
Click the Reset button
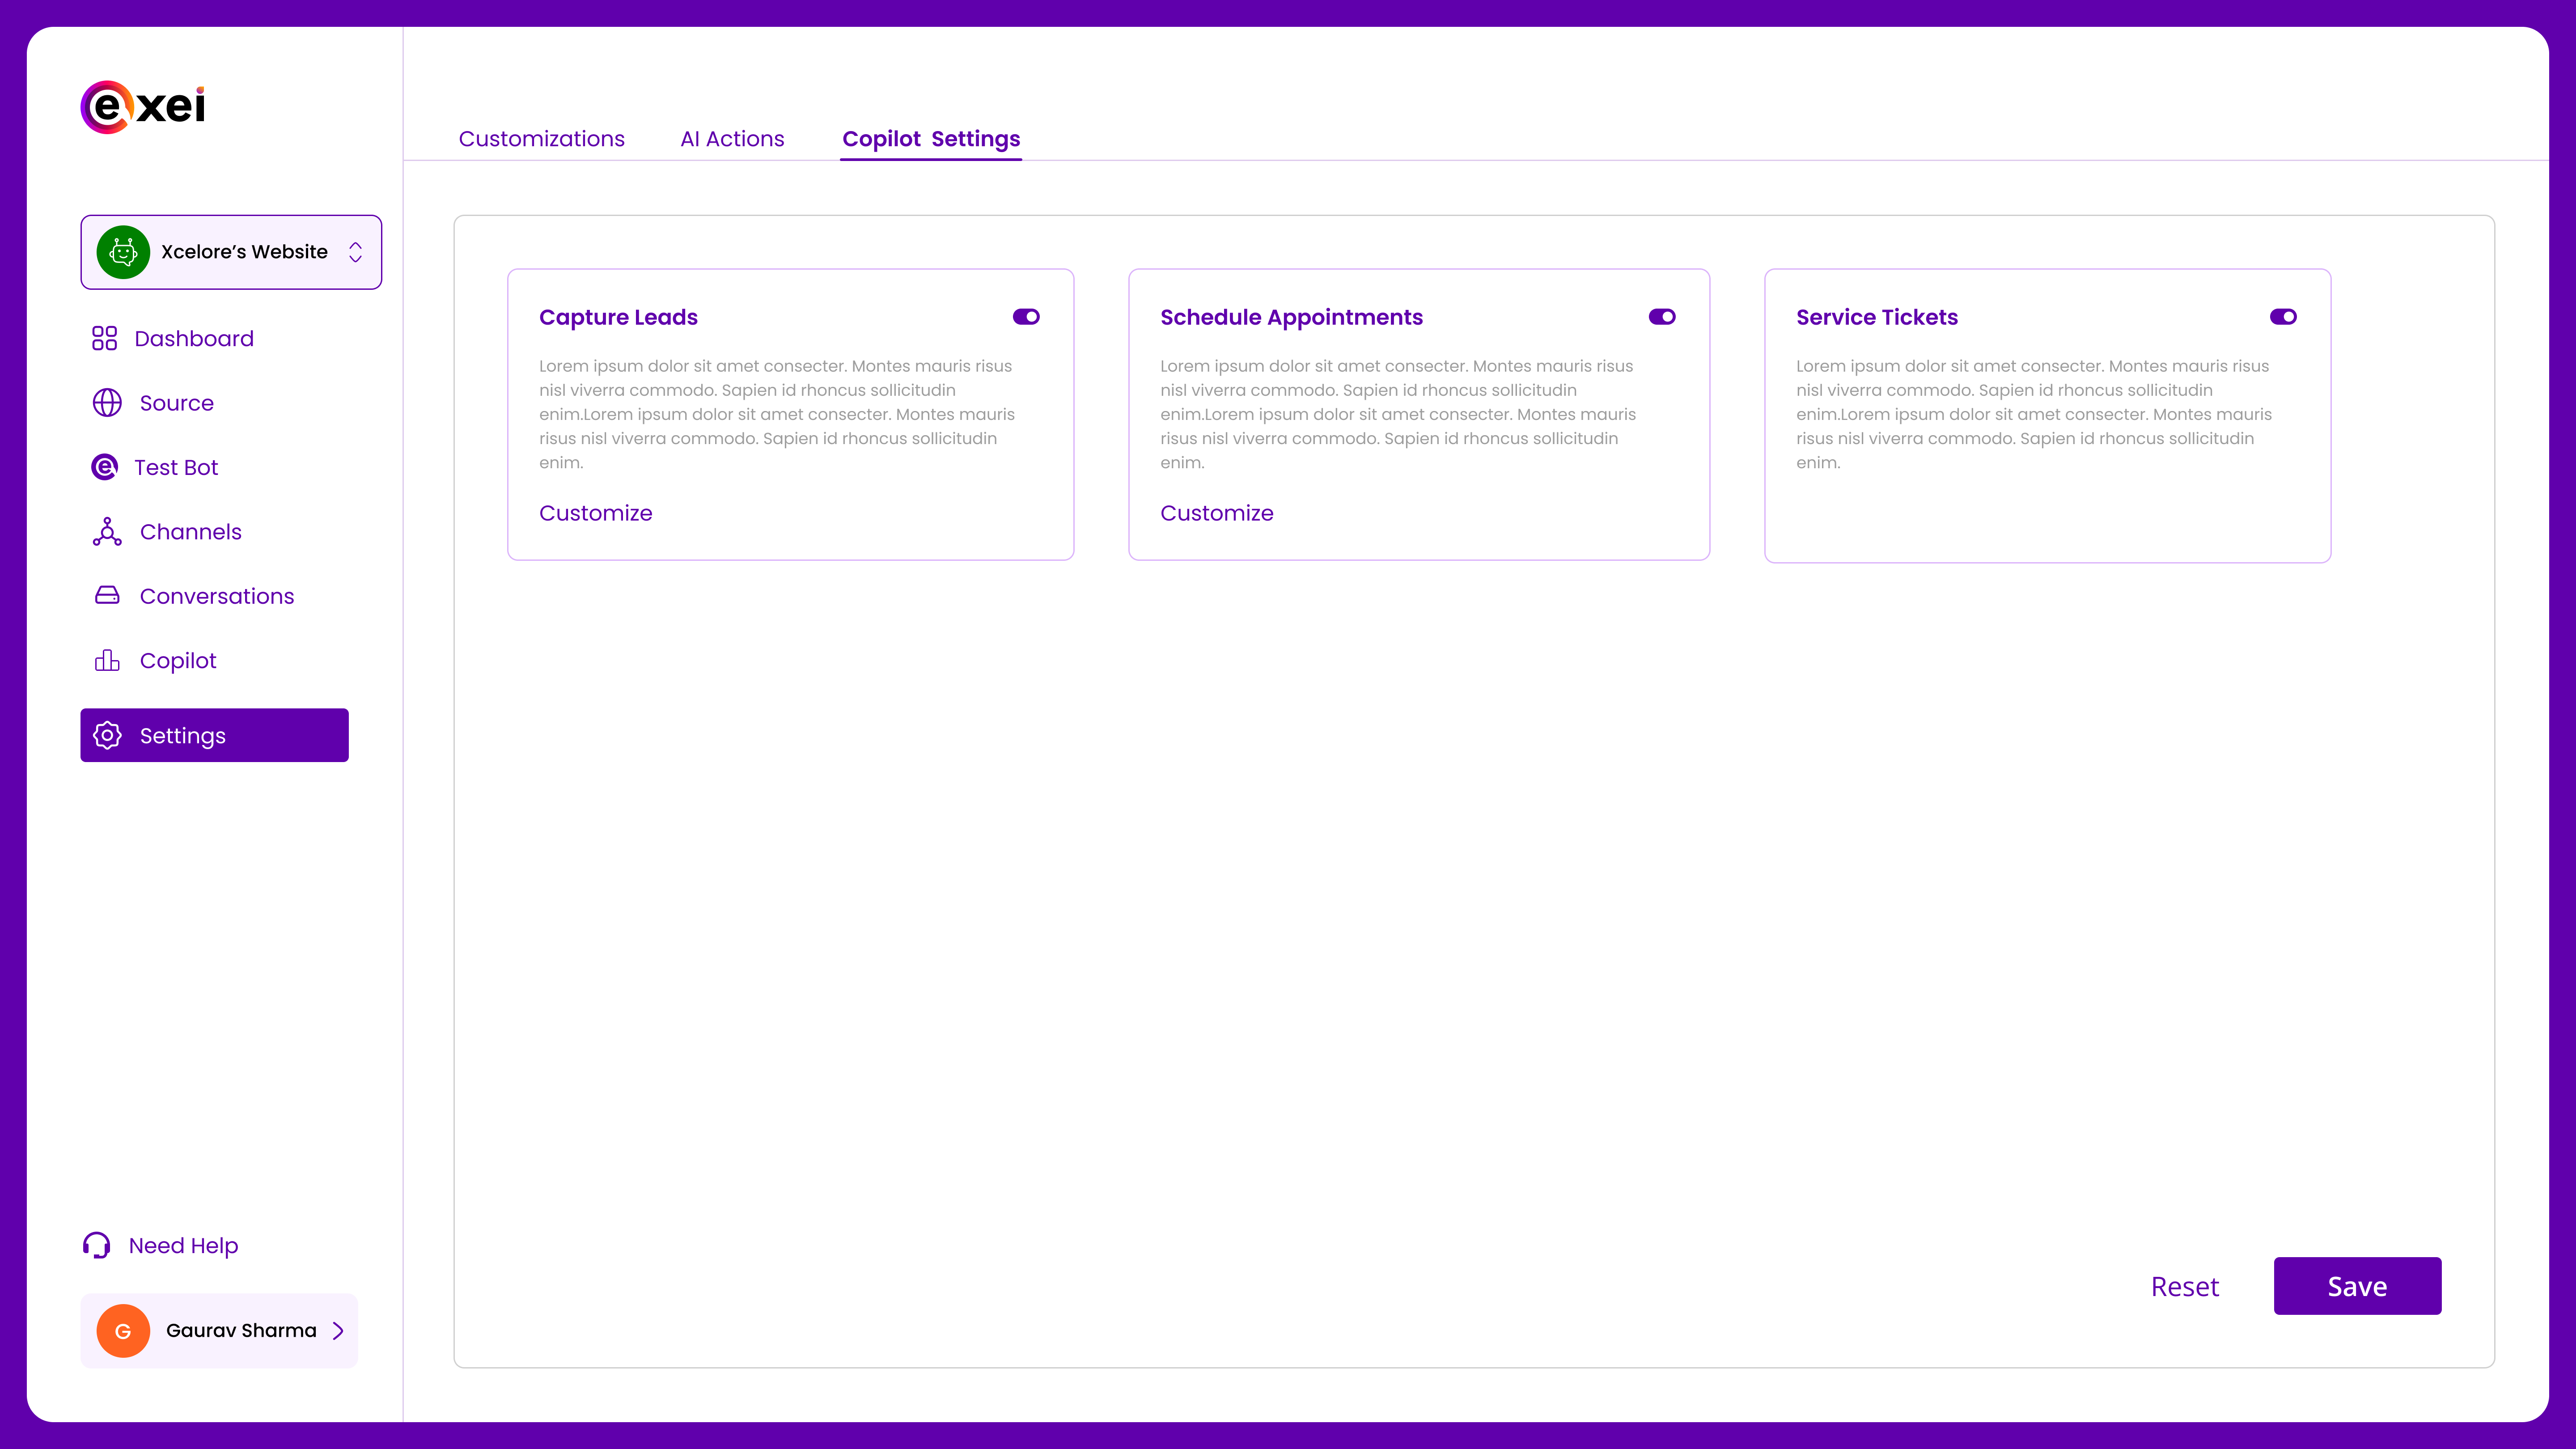pos(2185,1287)
